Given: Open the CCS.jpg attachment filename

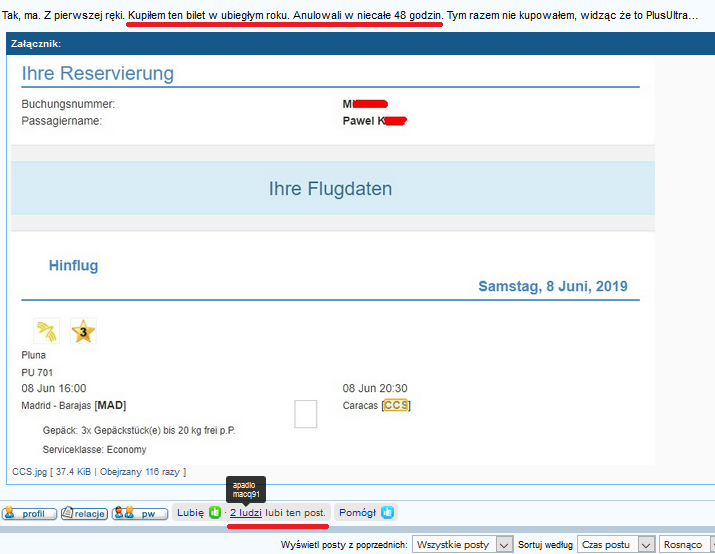Looking at the screenshot, I should (29, 471).
